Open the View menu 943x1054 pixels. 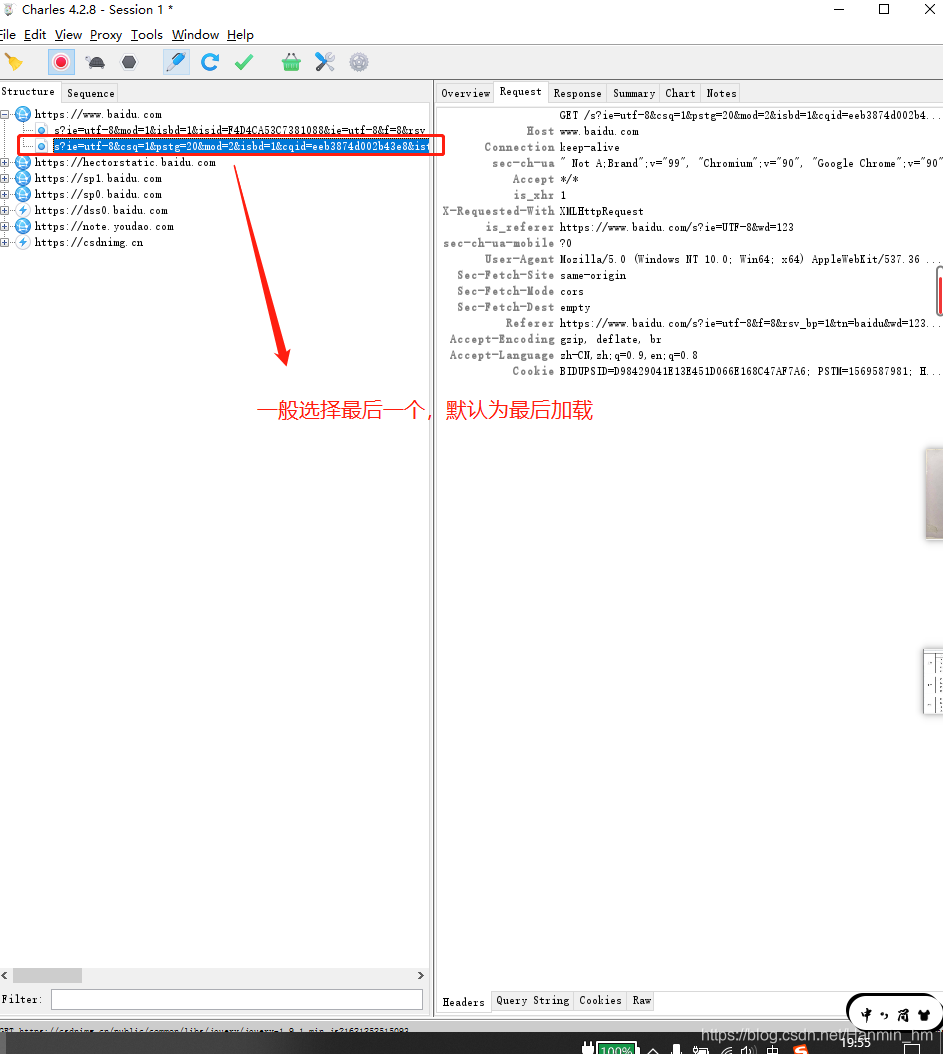click(68, 35)
